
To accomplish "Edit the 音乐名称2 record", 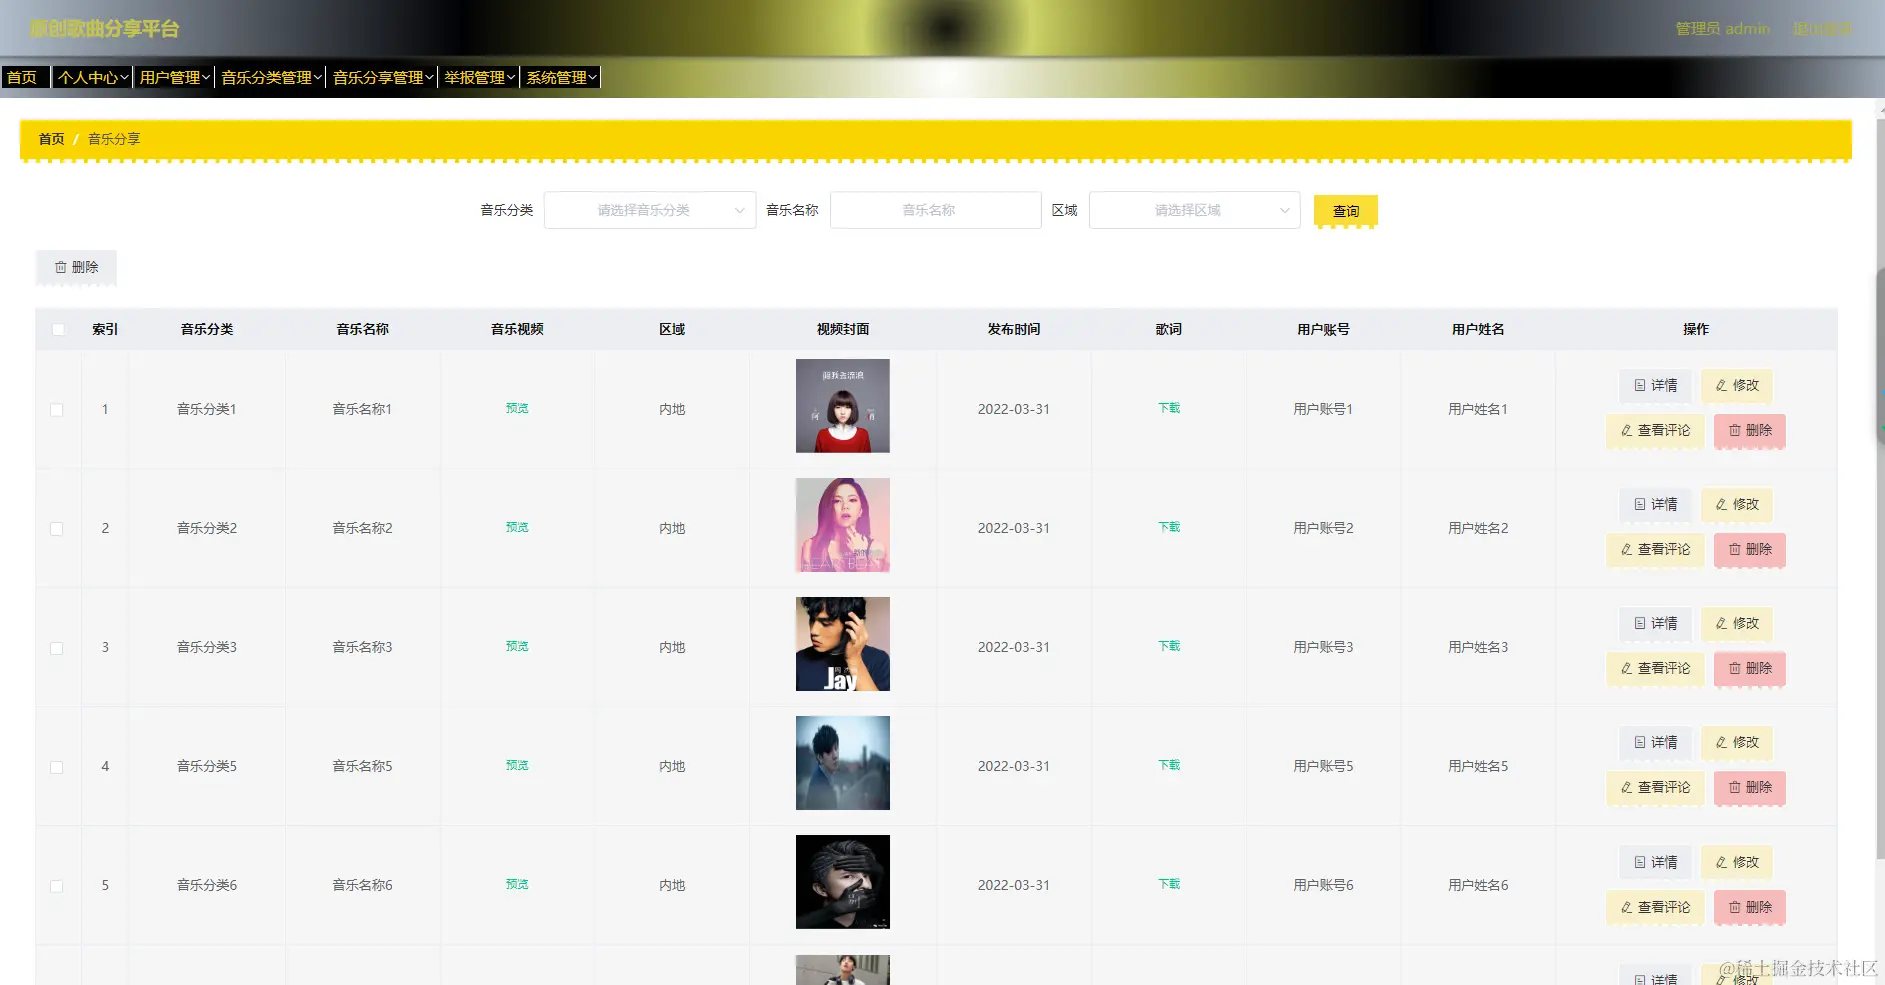I will (x=1737, y=505).
